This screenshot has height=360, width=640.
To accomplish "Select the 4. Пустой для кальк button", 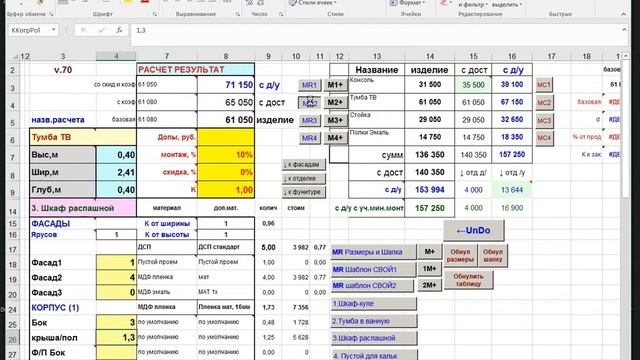I will point(373,355).
